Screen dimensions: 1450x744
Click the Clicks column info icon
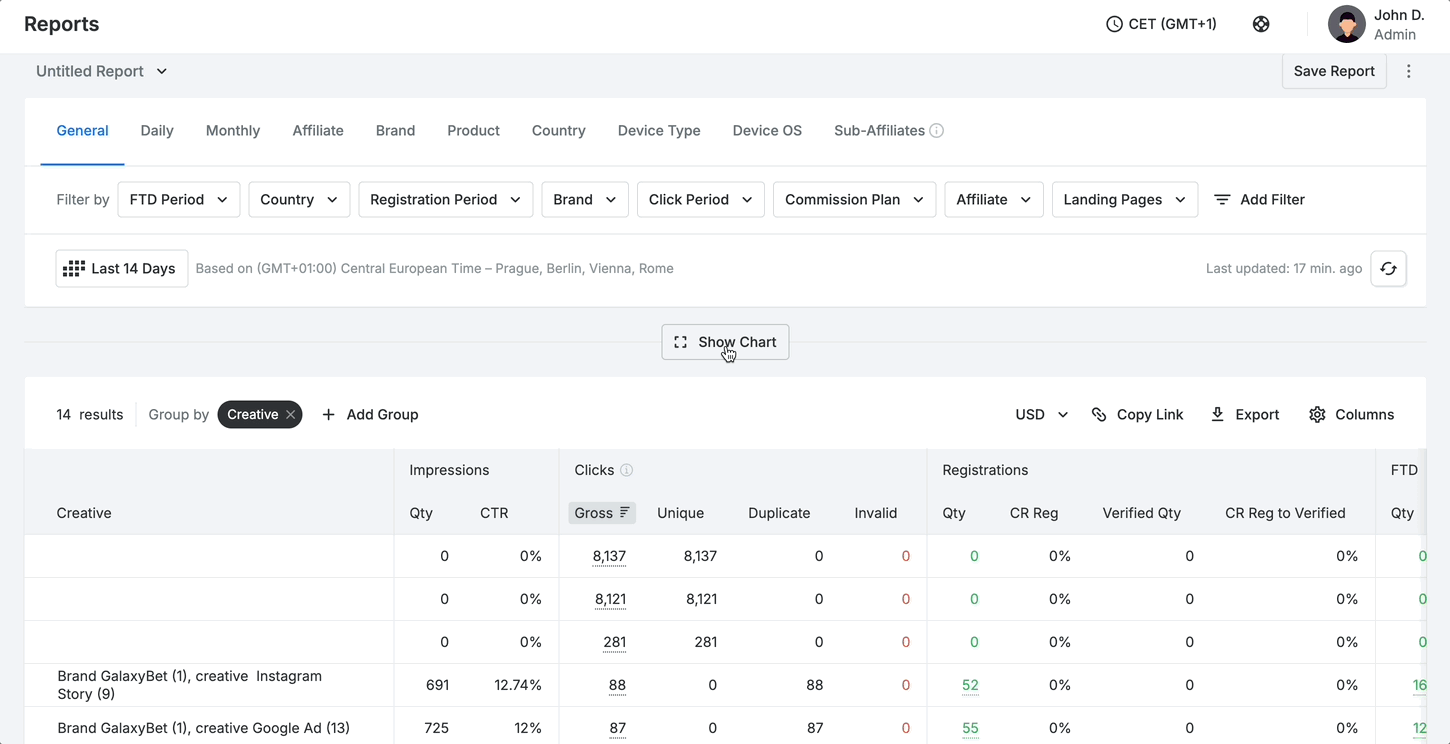(627, 470)
